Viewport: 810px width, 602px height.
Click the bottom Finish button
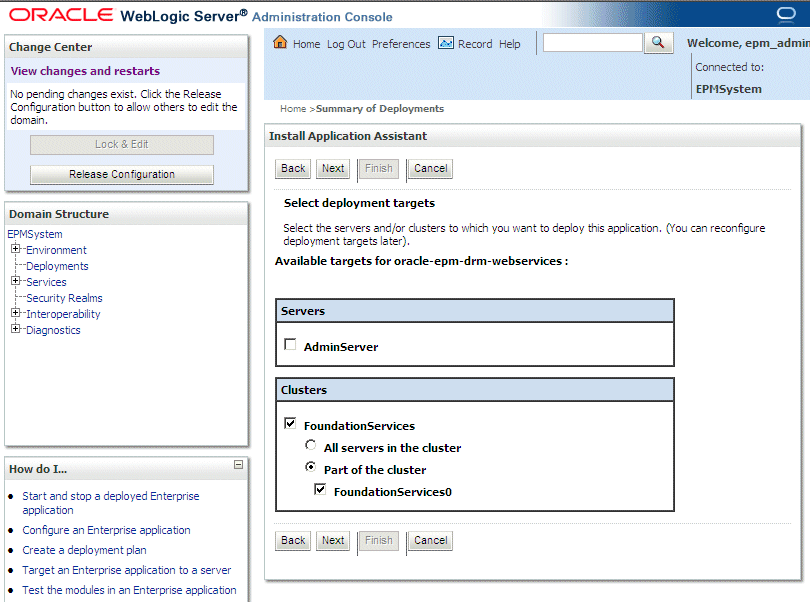tap(379, 541)
